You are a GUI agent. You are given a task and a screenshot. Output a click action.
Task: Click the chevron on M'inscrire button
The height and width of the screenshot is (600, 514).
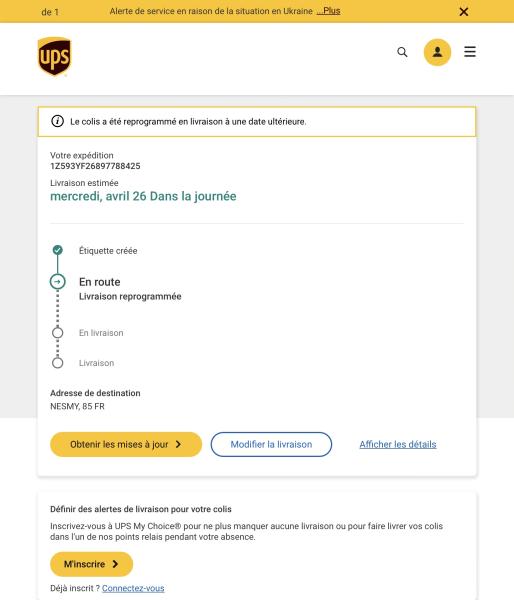click(x=115, y=564)
